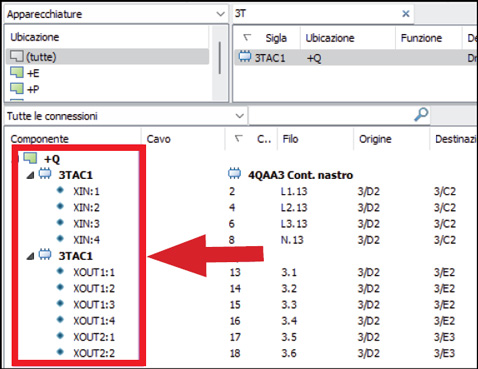478x369 pixels.
Task: Click destination 3/E3 in the 3.6 row
Action: click(x=444, y=353)
